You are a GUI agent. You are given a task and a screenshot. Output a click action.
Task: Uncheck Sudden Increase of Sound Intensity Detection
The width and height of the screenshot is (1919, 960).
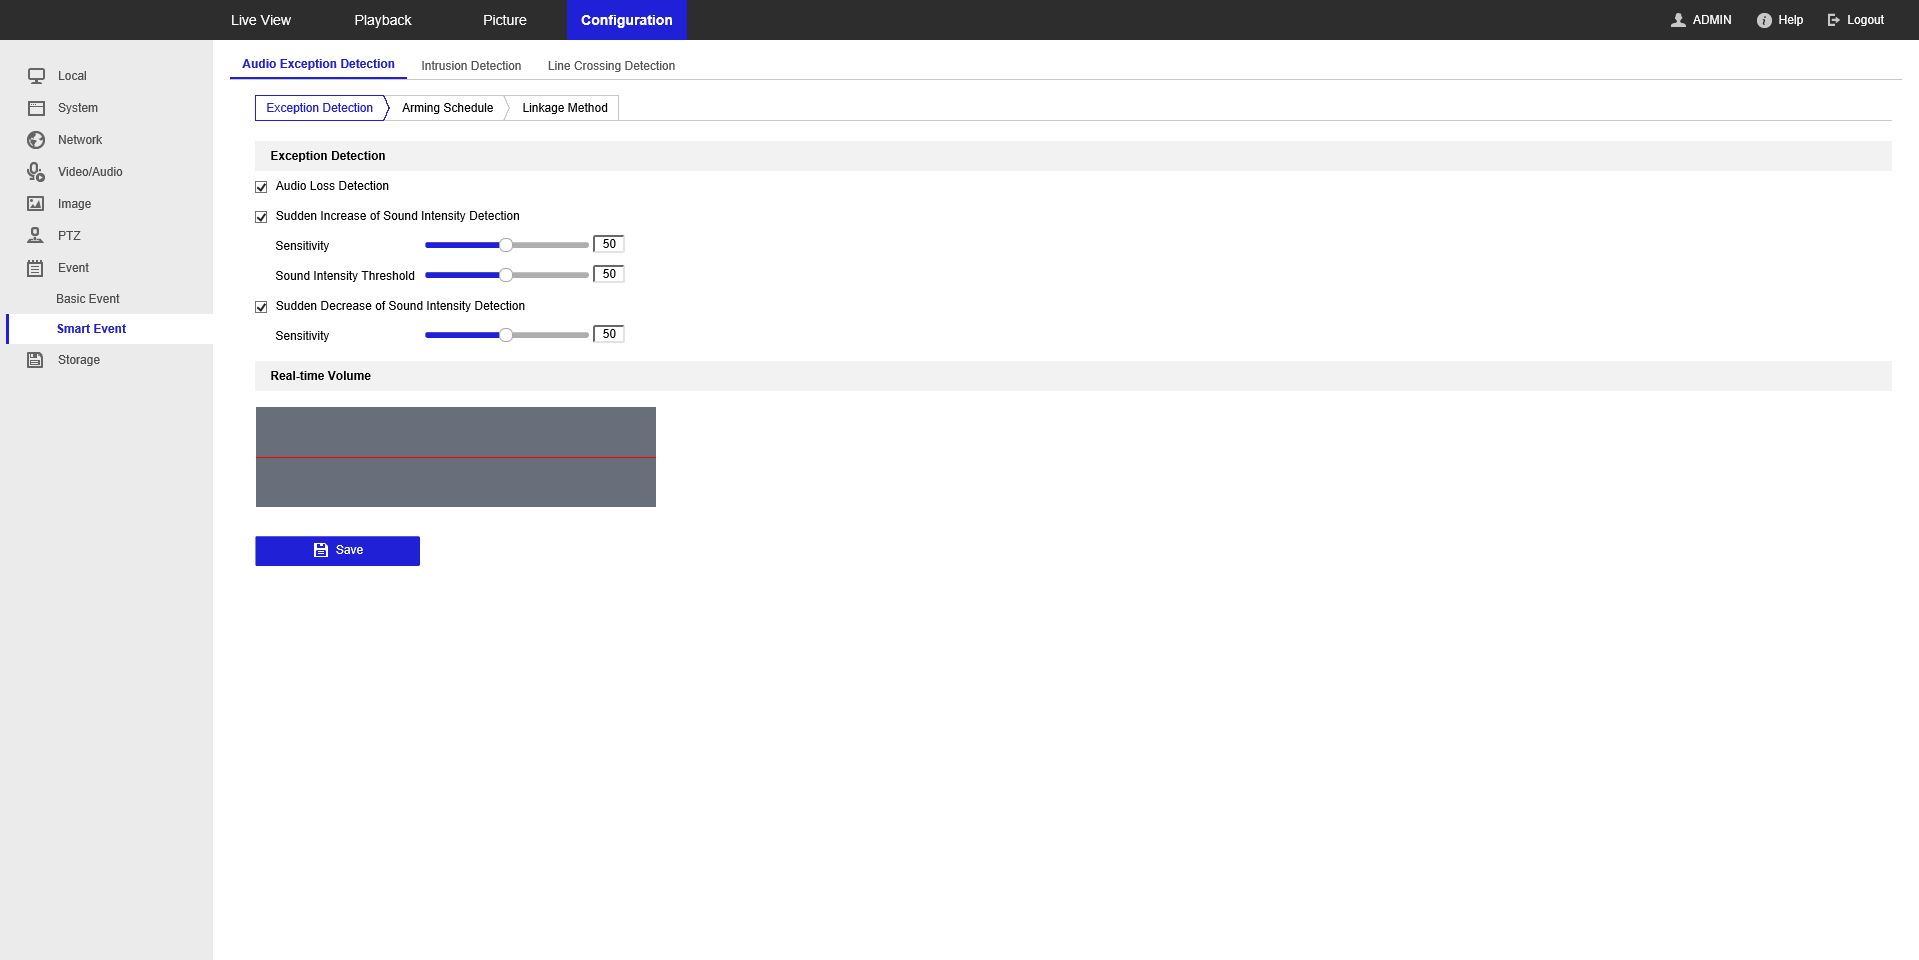261,216
